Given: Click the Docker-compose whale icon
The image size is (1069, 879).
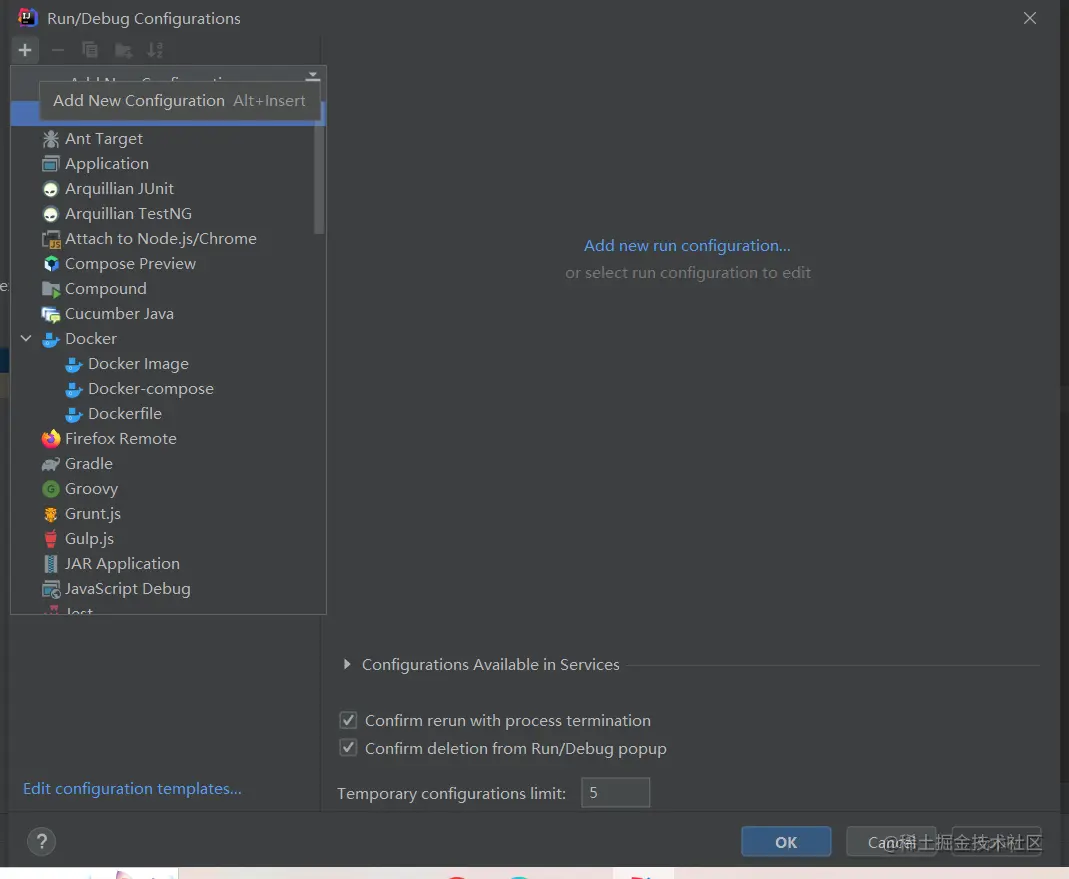Looking at the screenshot, I should click(x=74, y=389).
